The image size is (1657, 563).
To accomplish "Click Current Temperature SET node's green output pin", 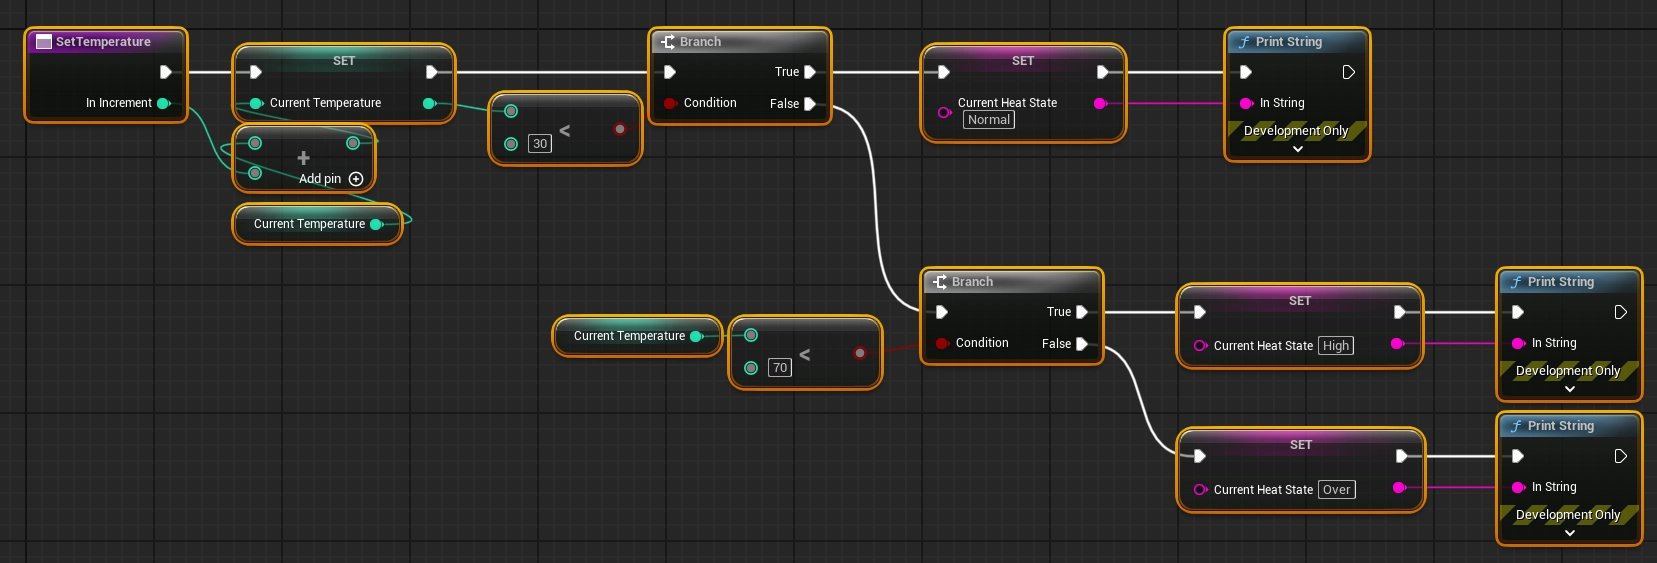I will (x=429, y=103).
